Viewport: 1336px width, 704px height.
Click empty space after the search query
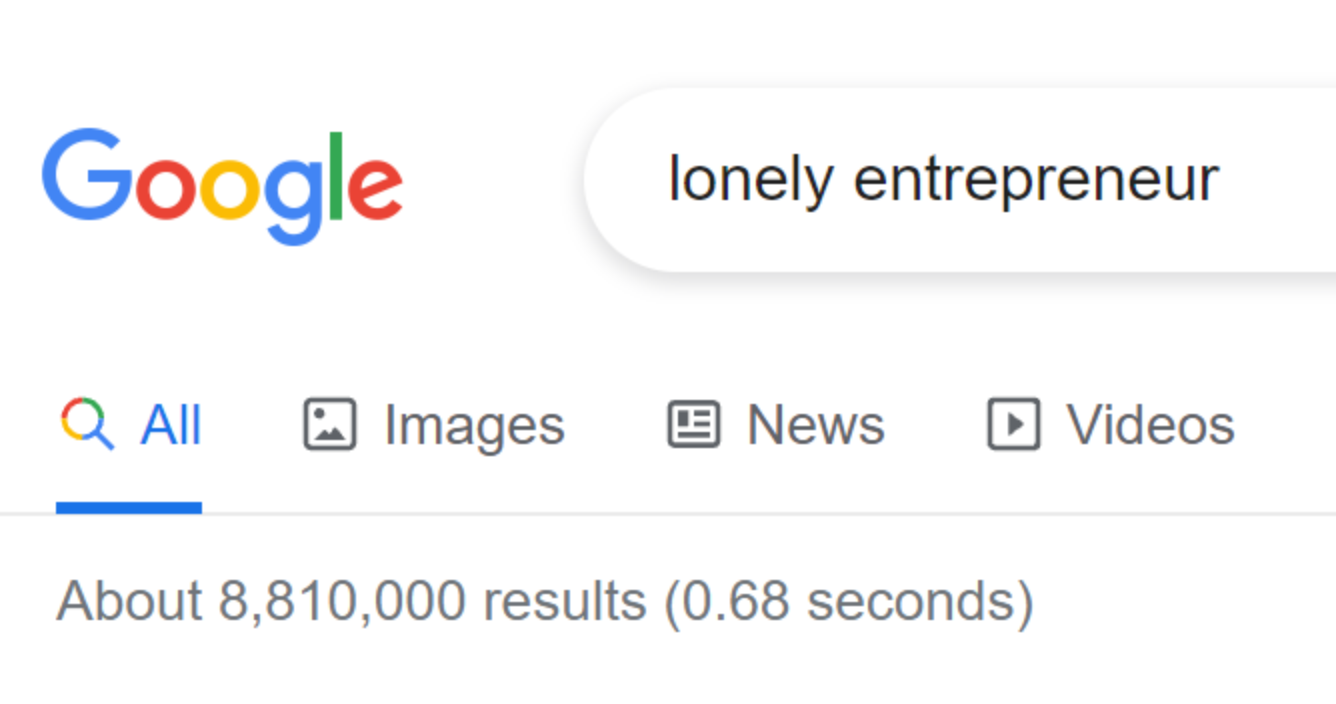1280,181
